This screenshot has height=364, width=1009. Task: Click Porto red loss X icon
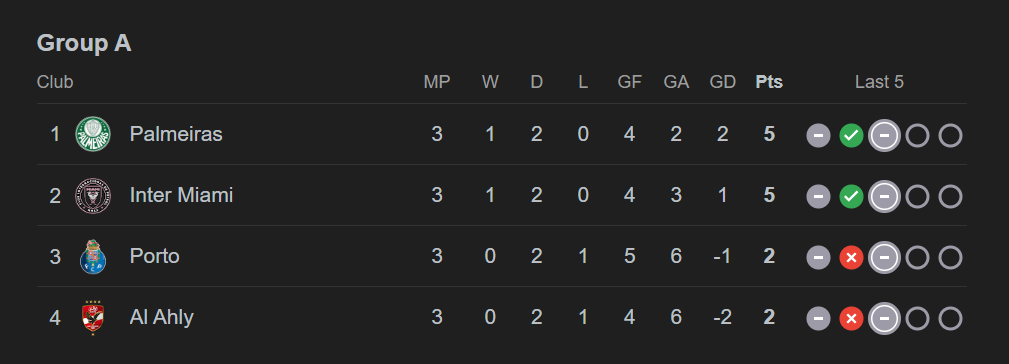tap(851, 257)
